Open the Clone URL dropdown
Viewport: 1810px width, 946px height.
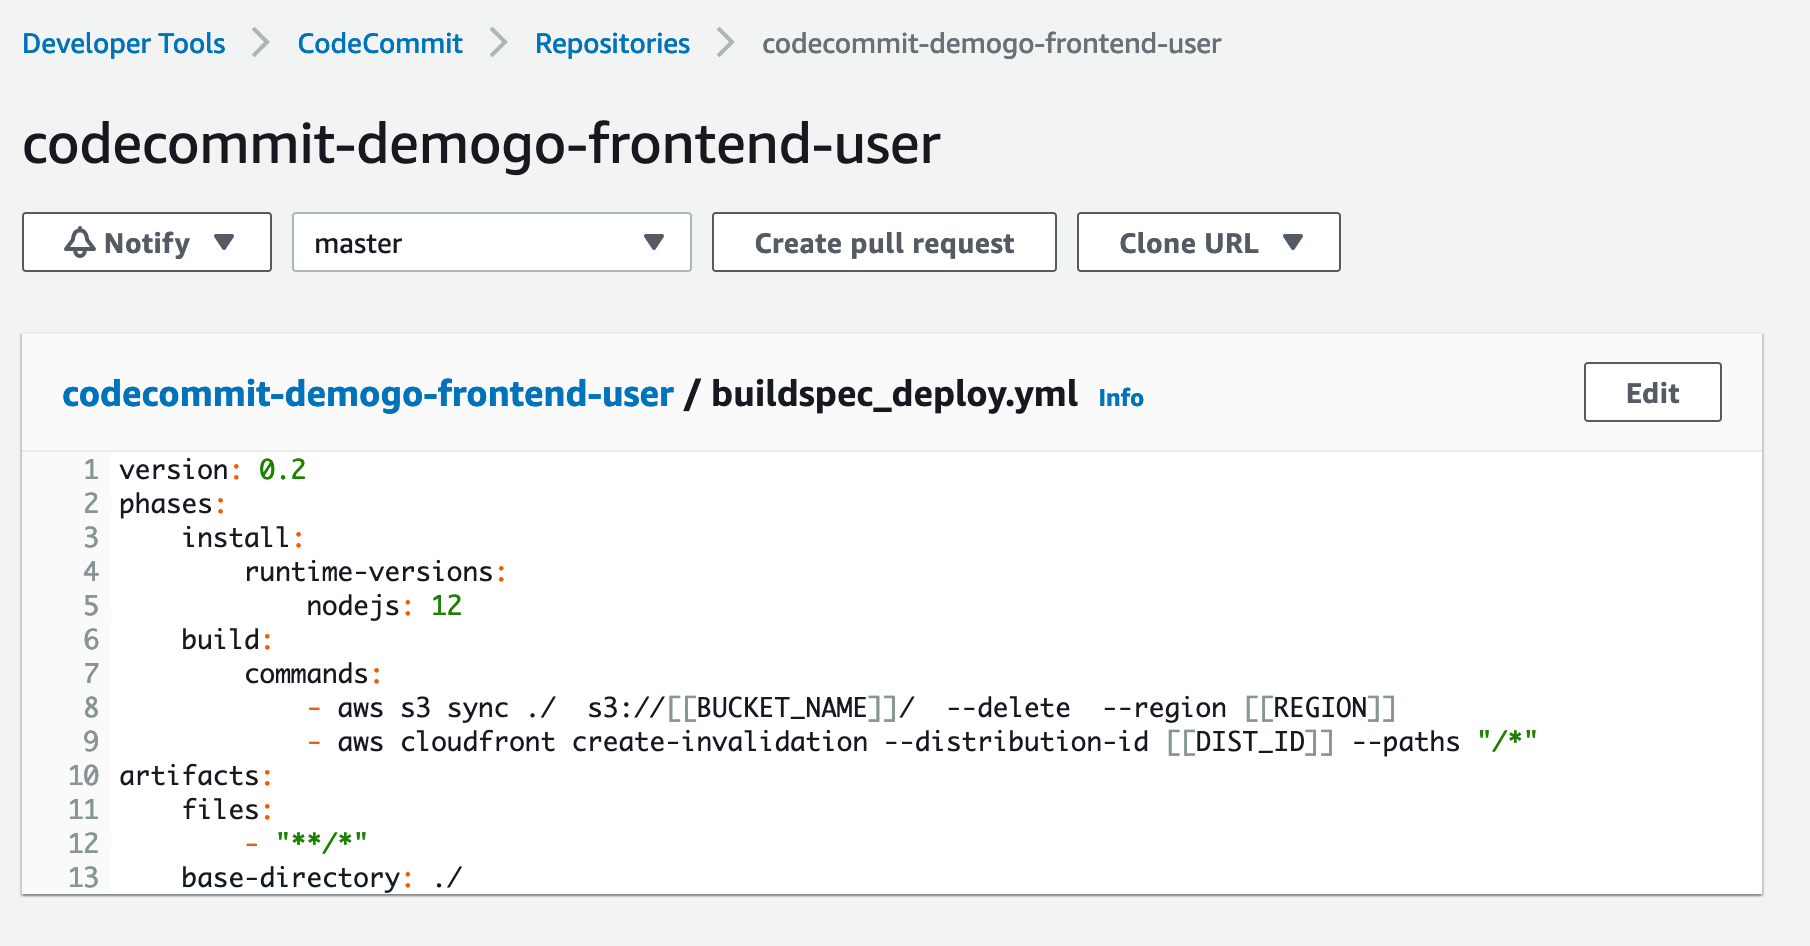pos(1209,242)
